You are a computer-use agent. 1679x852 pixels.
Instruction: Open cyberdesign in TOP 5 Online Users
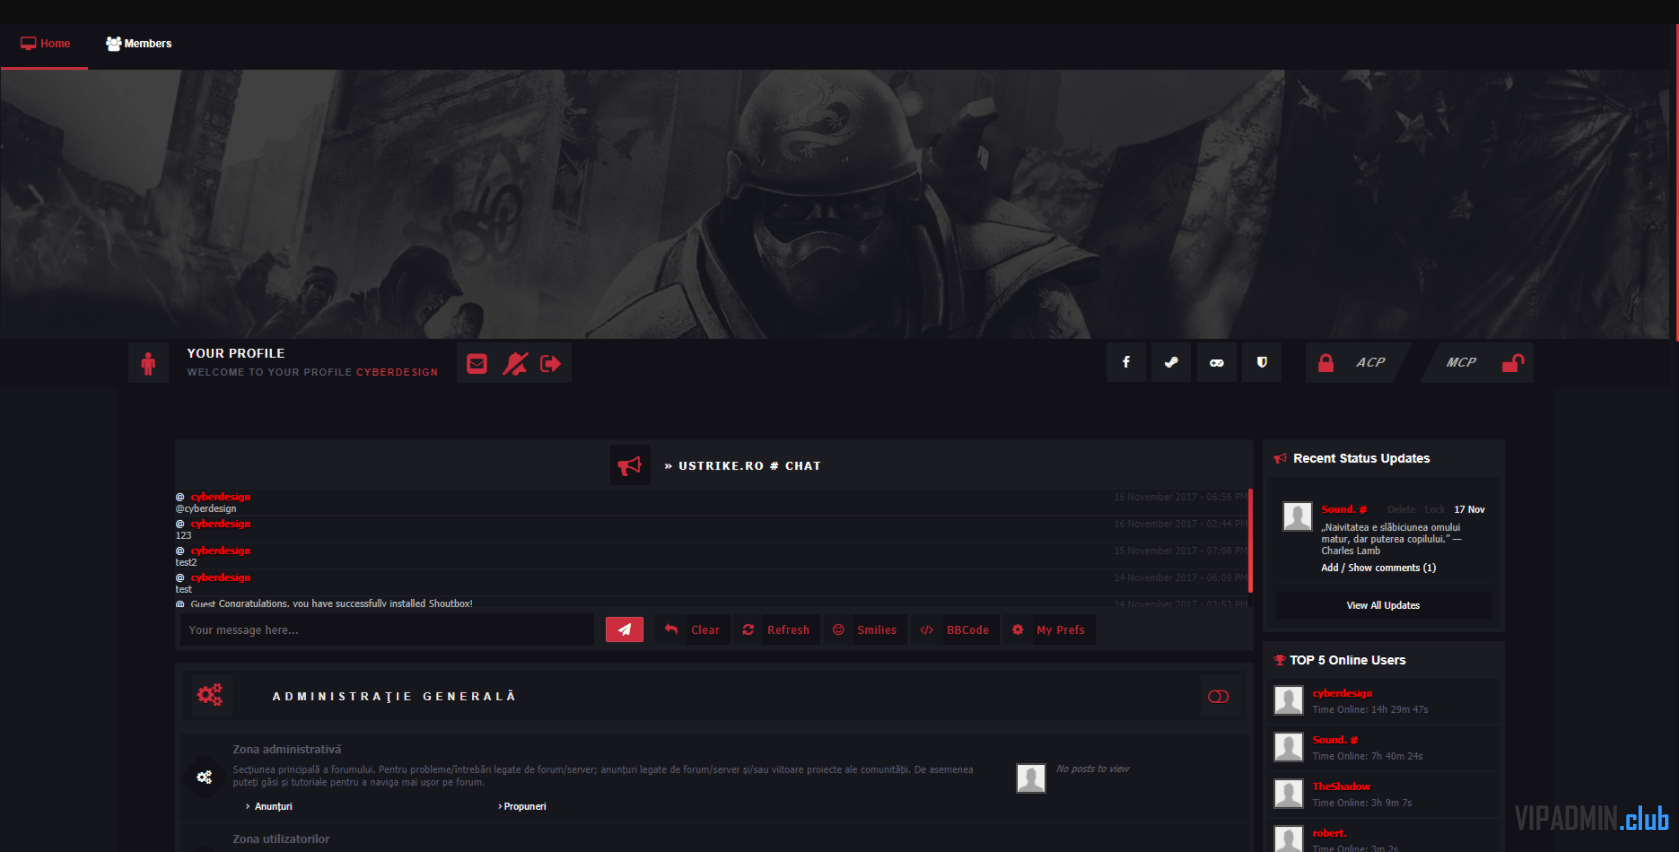(x=1342, y=693)
